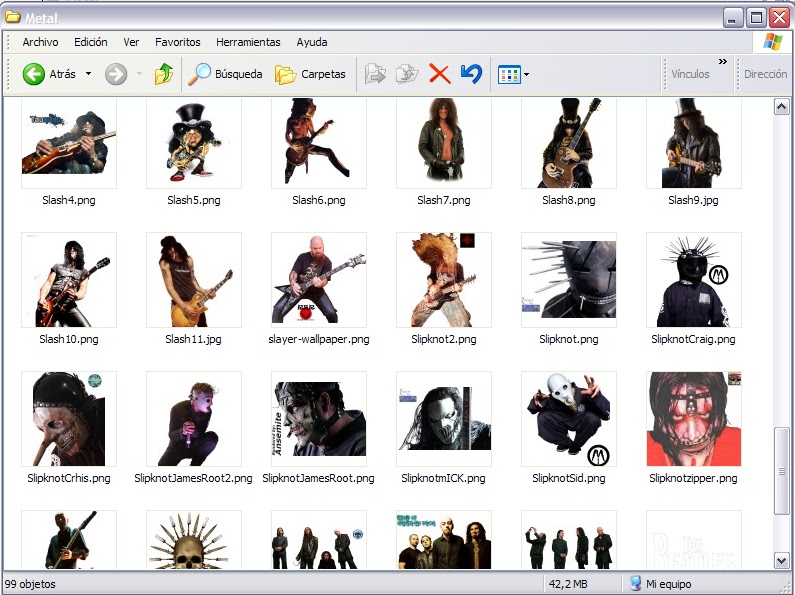This screenshot has width=795, height=595.
Task: Select the skull with spikes thumbnail
Action: (194, 540)
